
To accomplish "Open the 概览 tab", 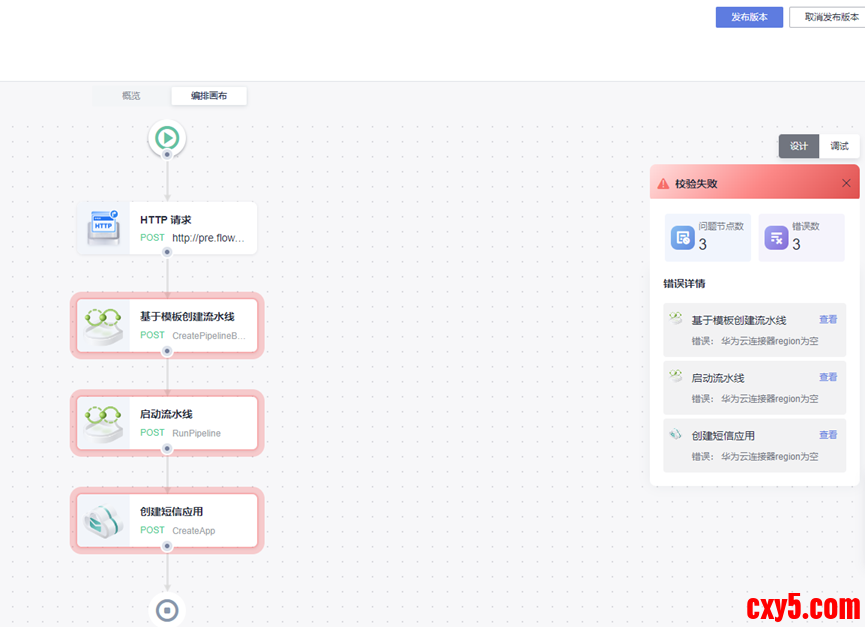I will (x=131, y=96).
